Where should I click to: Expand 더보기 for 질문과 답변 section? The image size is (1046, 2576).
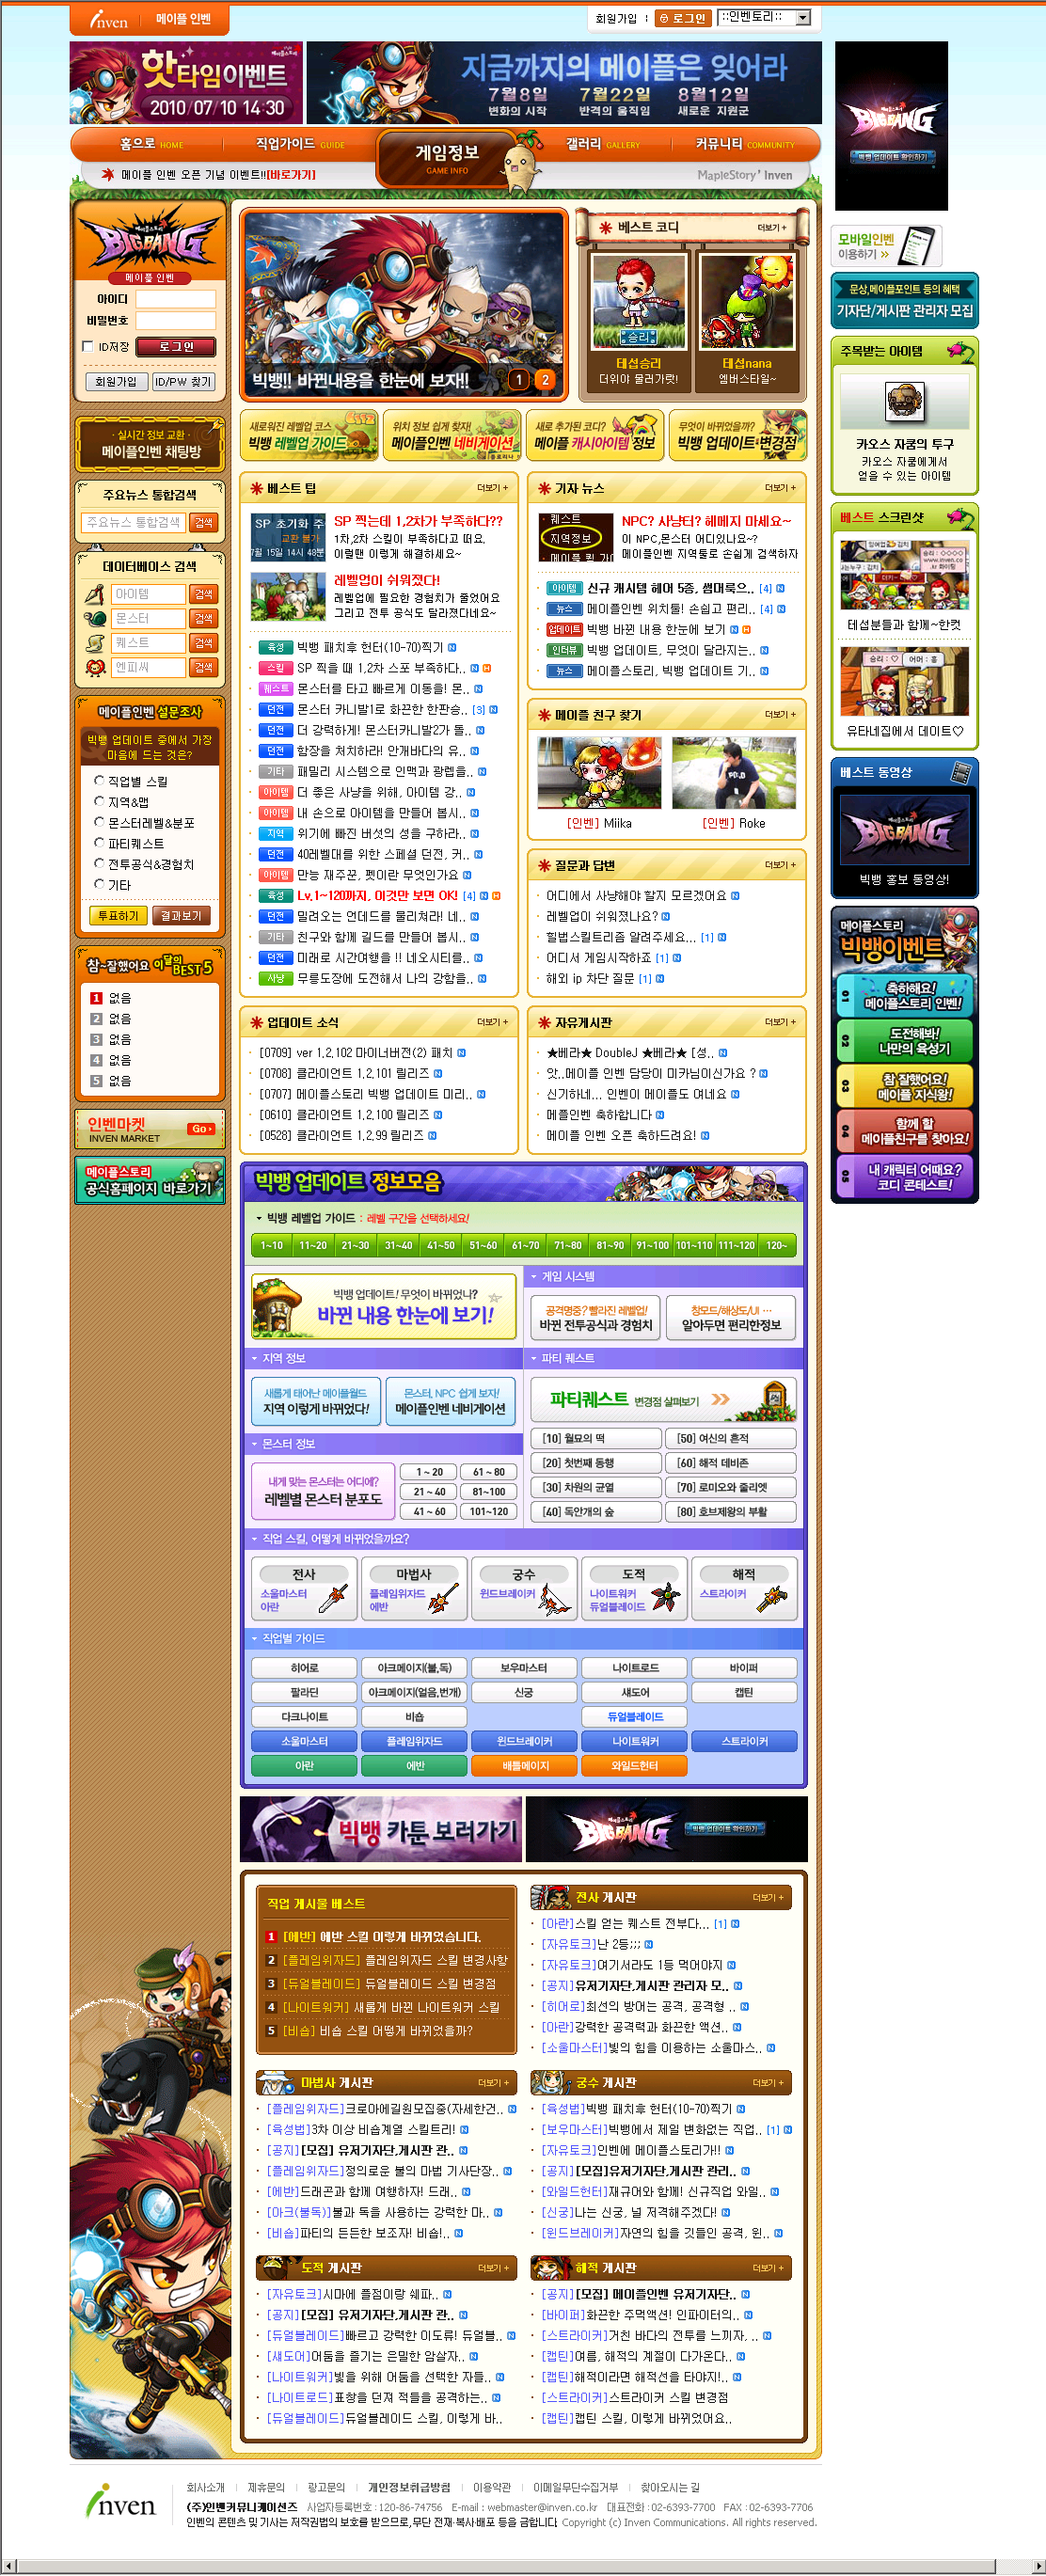pyautogui.click(x=781, y=865)
